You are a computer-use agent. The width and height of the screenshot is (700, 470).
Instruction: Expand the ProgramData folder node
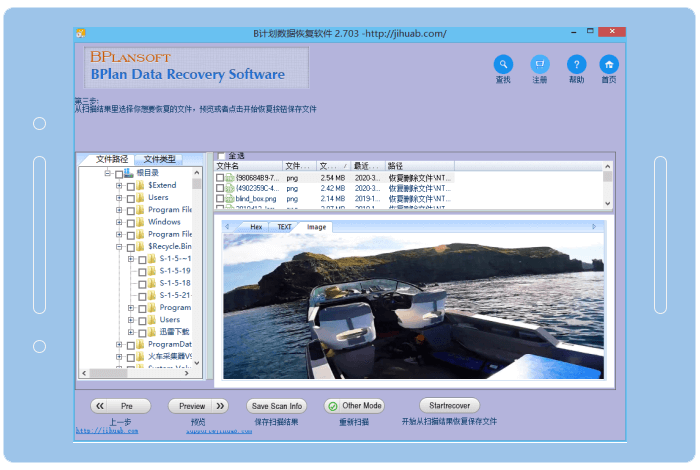coord(119,344)
